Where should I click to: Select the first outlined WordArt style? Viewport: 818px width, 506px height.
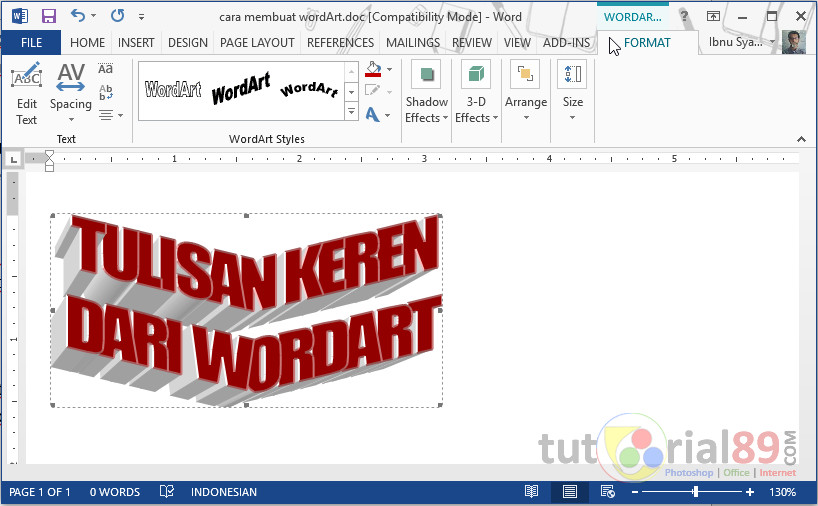click(173, 90)
